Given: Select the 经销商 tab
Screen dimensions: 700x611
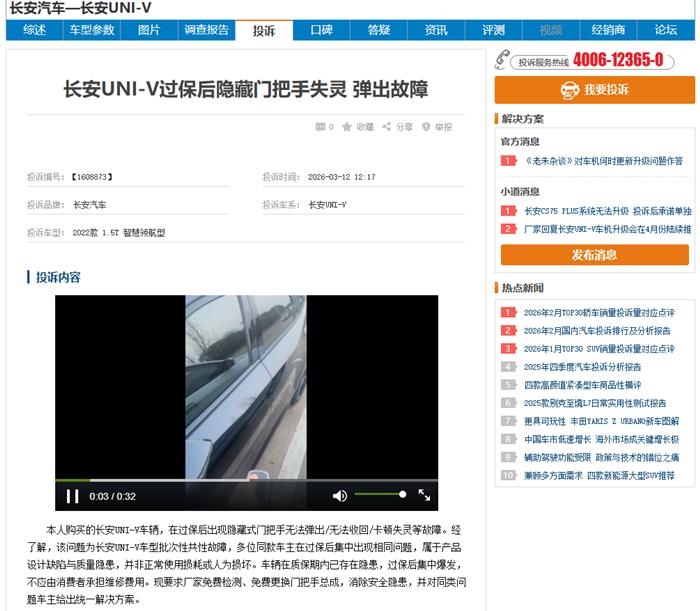Looking at the screenshot, I should tap(608, 30).
